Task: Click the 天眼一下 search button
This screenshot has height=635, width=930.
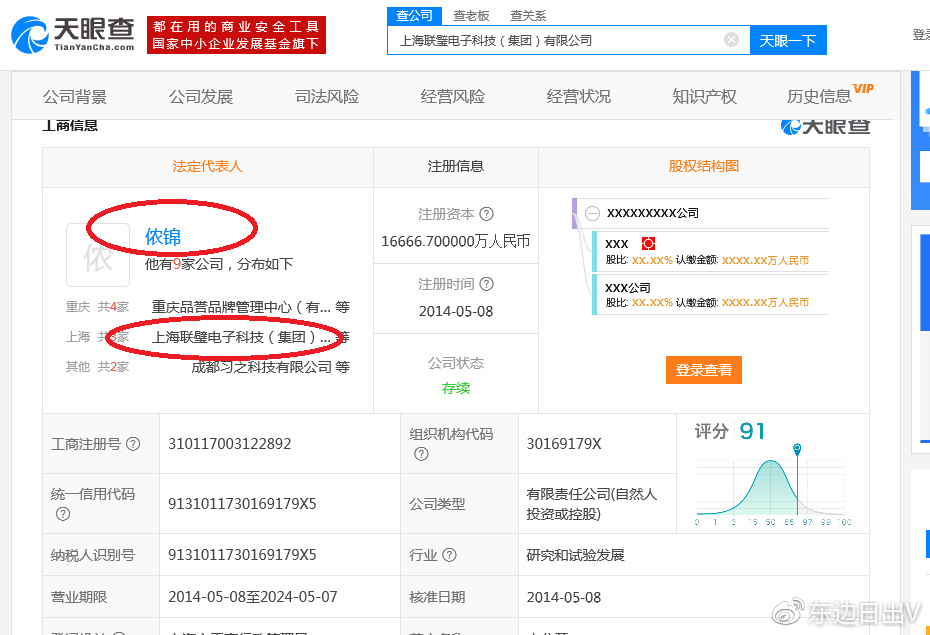Action: 788,40
